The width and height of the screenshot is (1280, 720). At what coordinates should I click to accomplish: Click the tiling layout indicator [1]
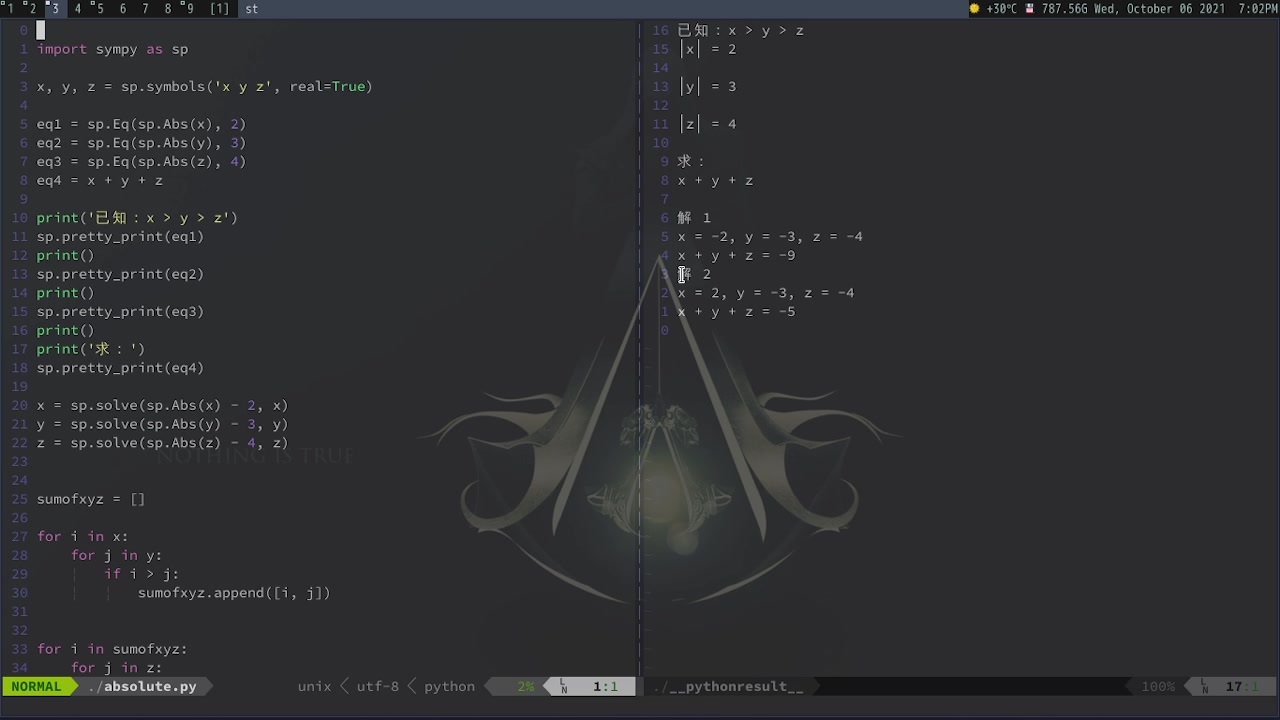click(221, 9)
